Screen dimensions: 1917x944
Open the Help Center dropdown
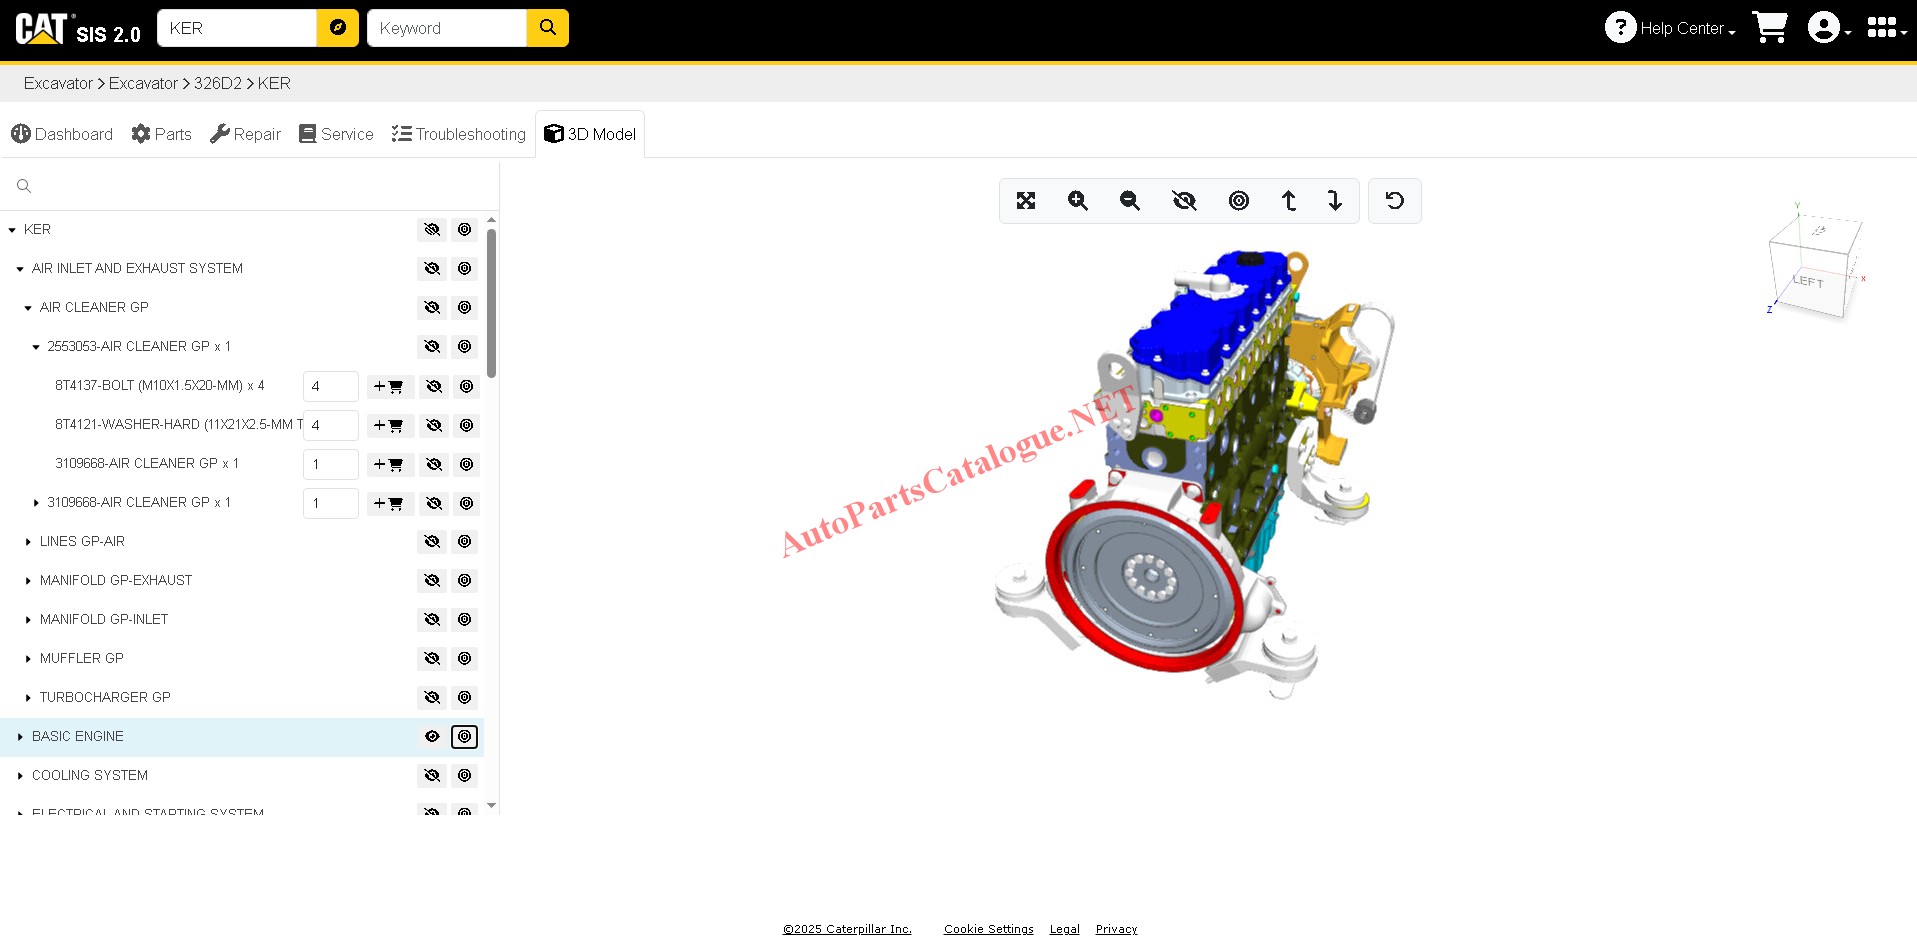[x=1670, y=28]
